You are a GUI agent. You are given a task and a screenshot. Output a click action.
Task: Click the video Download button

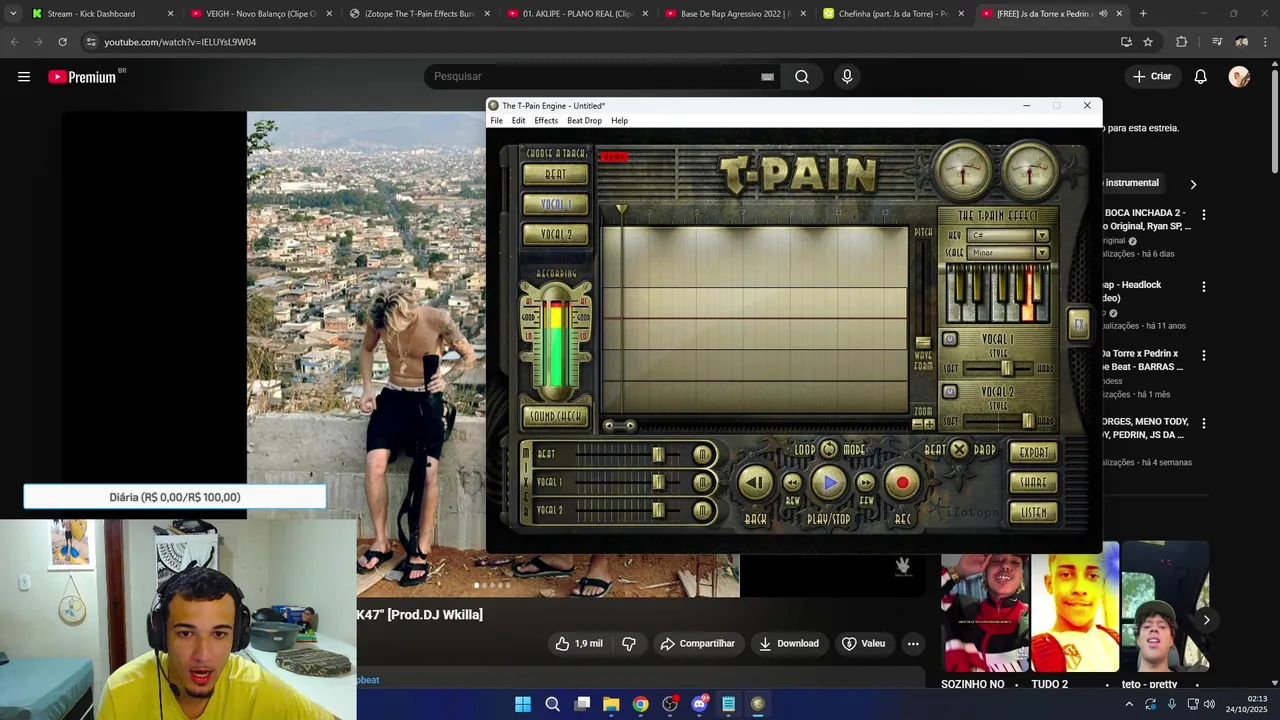788,644
